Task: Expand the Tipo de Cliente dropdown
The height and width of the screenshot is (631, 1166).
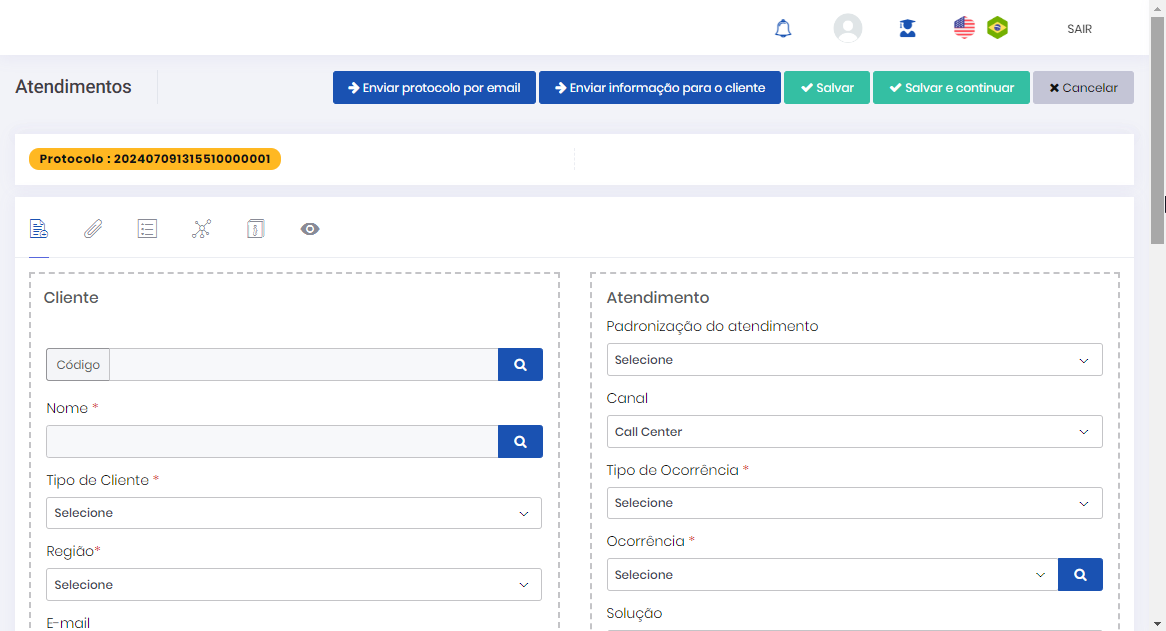Action: tap(294, 513)
